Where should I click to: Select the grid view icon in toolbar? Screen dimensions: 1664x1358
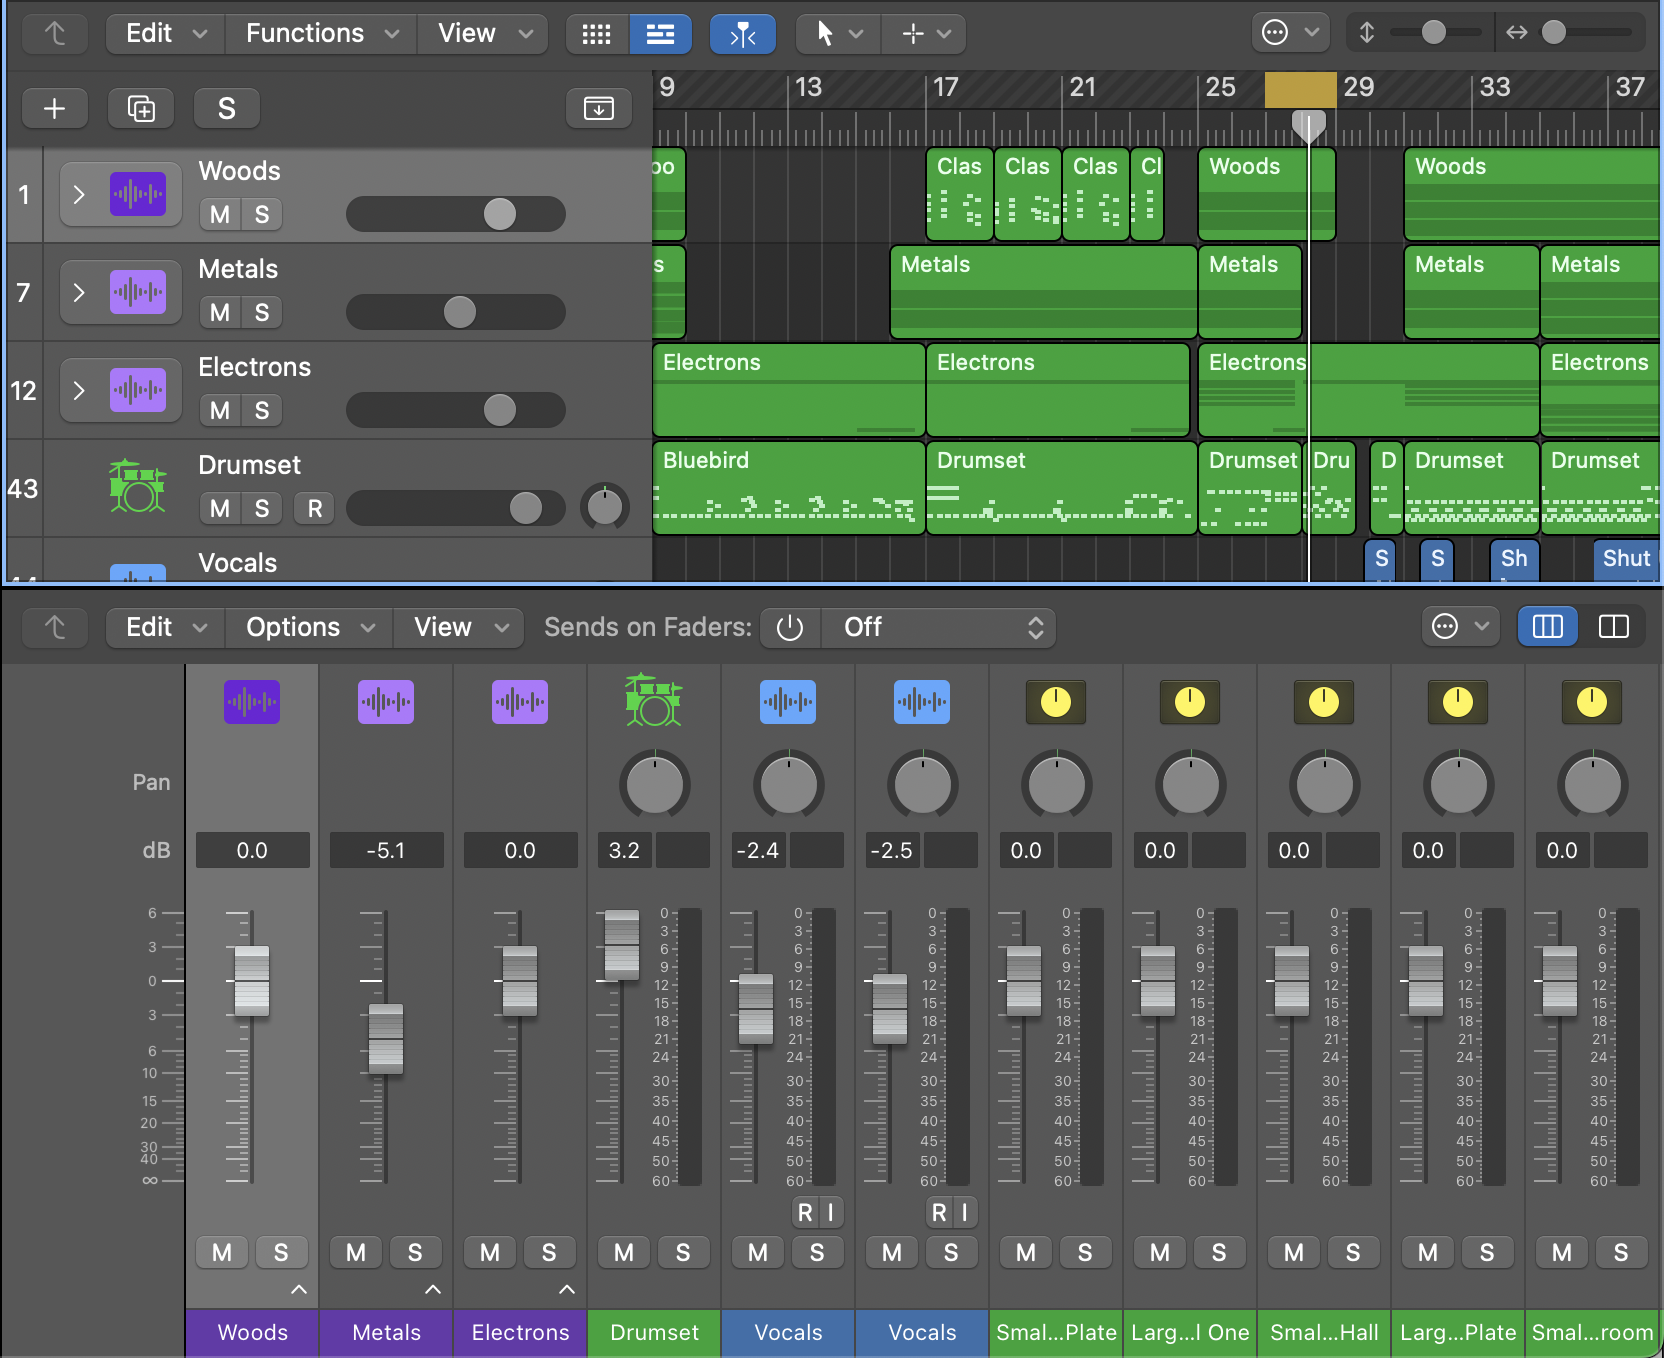597,34
